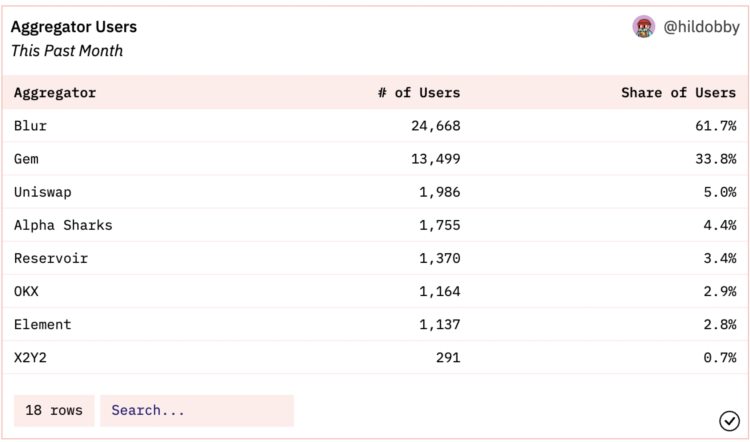
Task: Click the hildobby avatar icon
Action: pos(644,27)
